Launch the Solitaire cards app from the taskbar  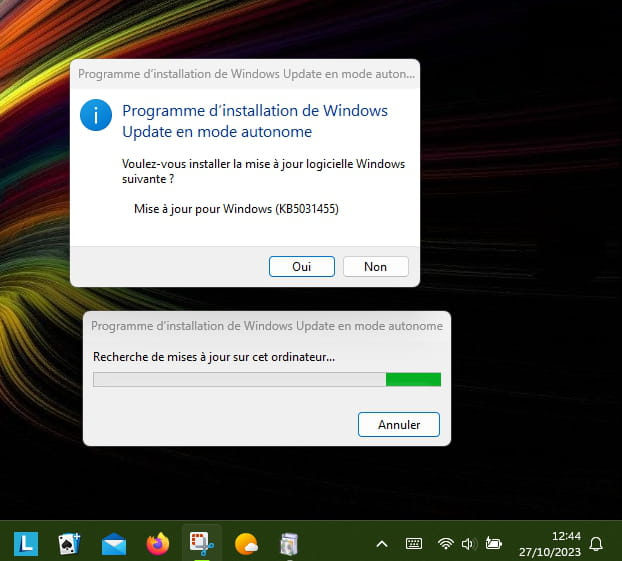(x=69, y=544)
